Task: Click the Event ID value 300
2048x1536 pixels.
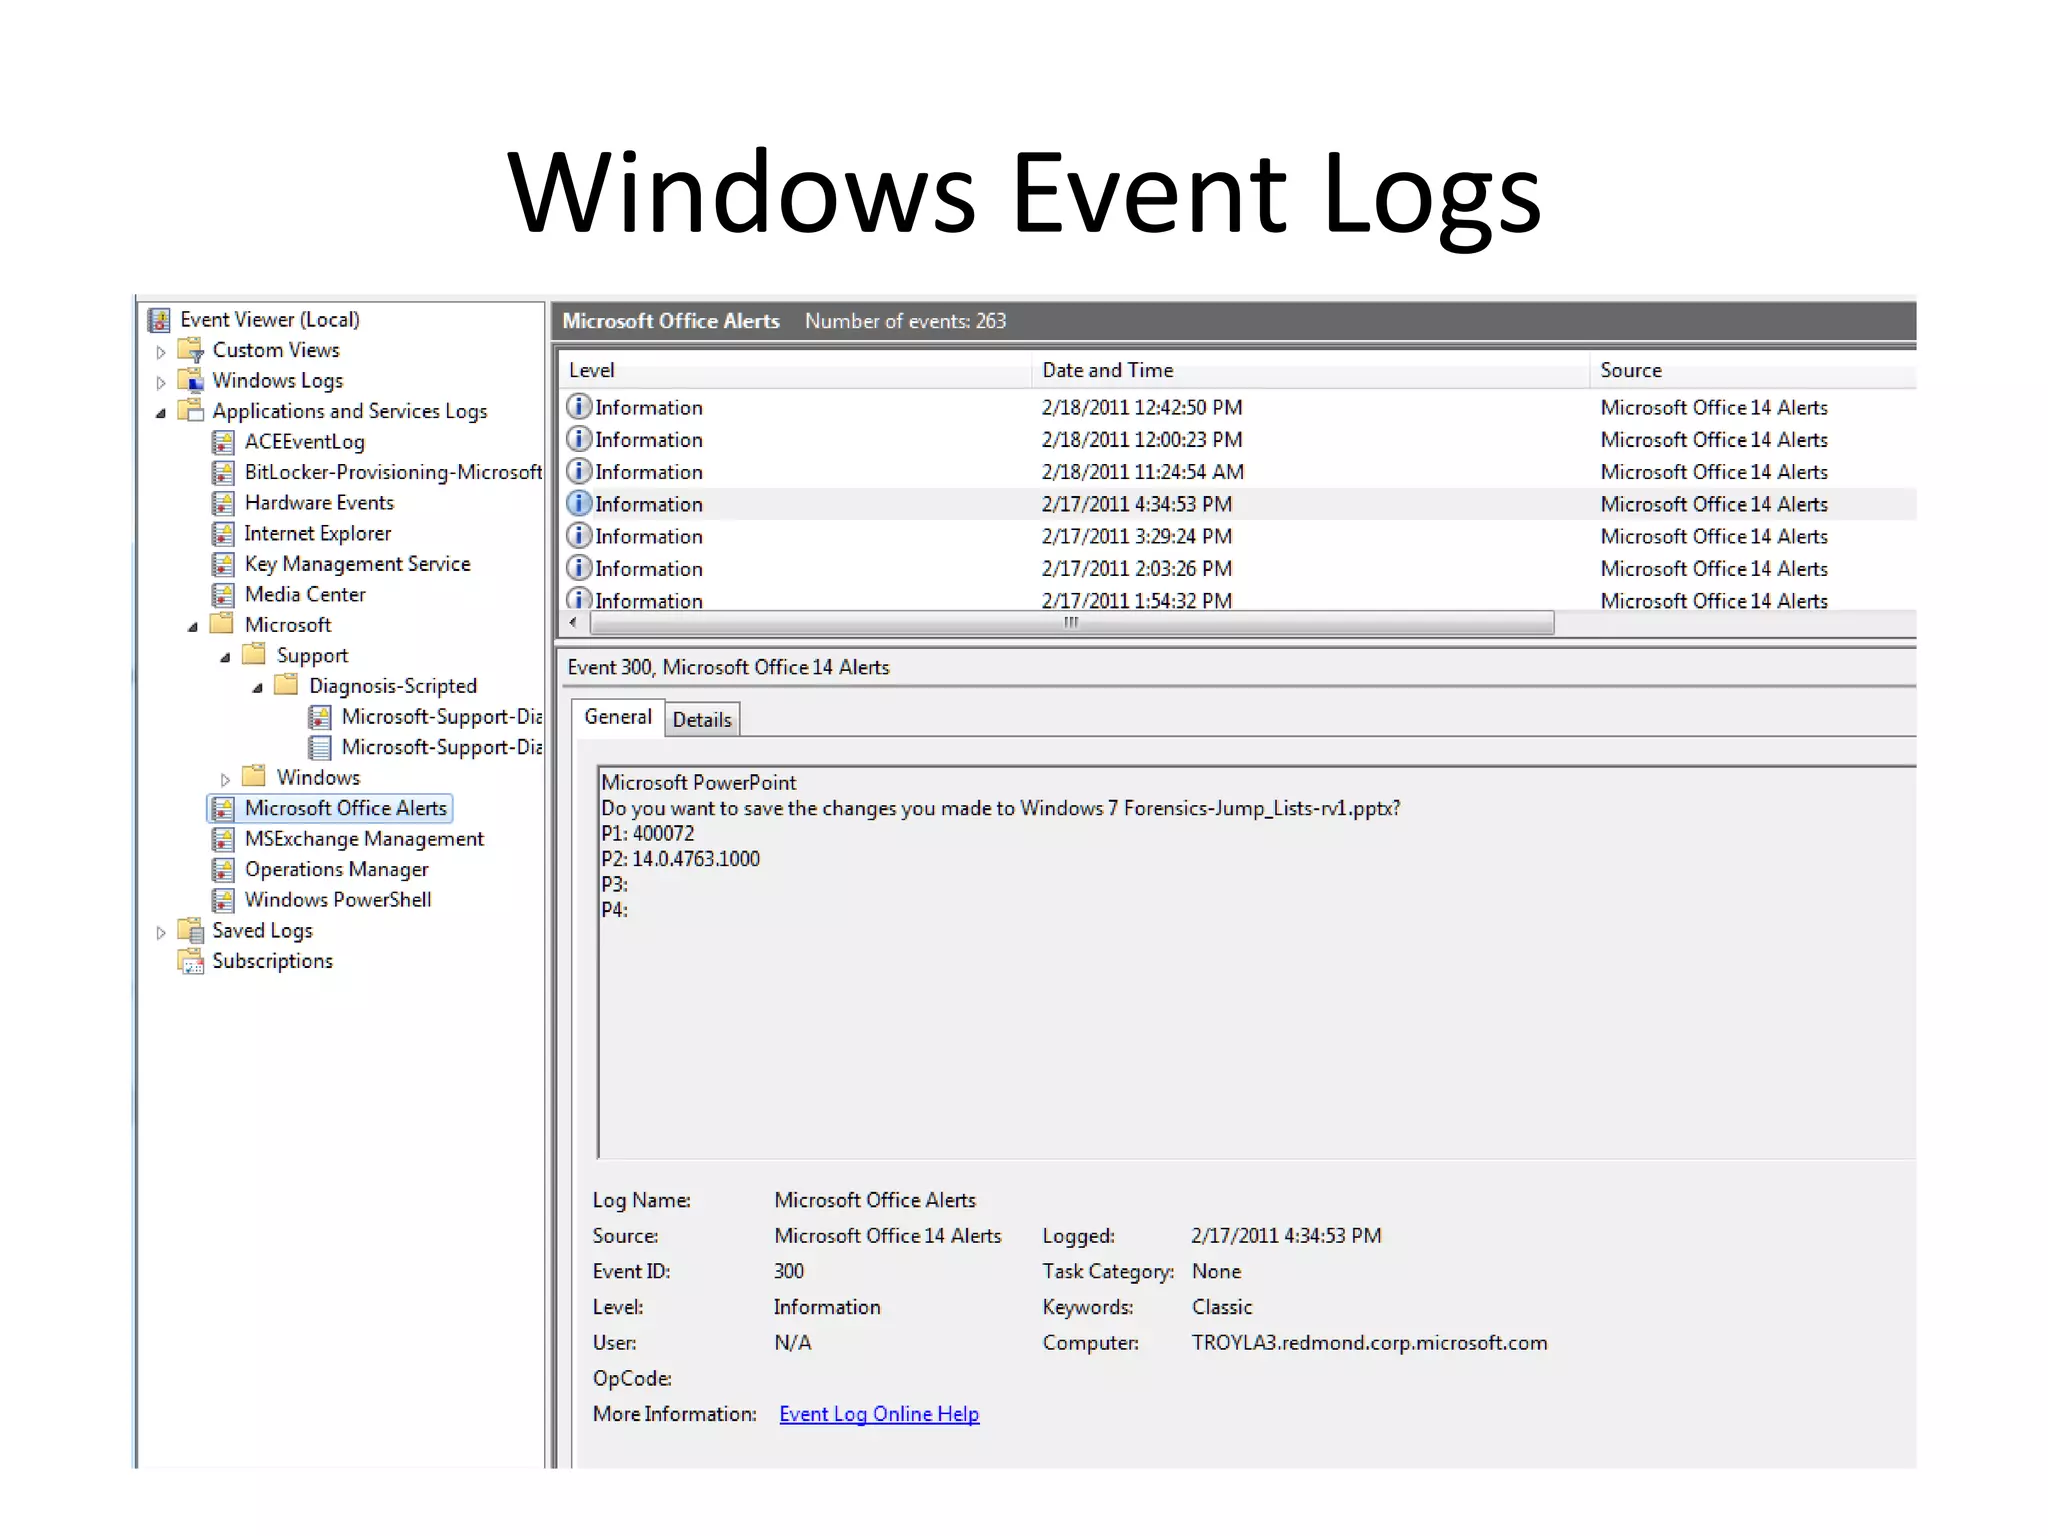Action: (x=789, y=1271)
